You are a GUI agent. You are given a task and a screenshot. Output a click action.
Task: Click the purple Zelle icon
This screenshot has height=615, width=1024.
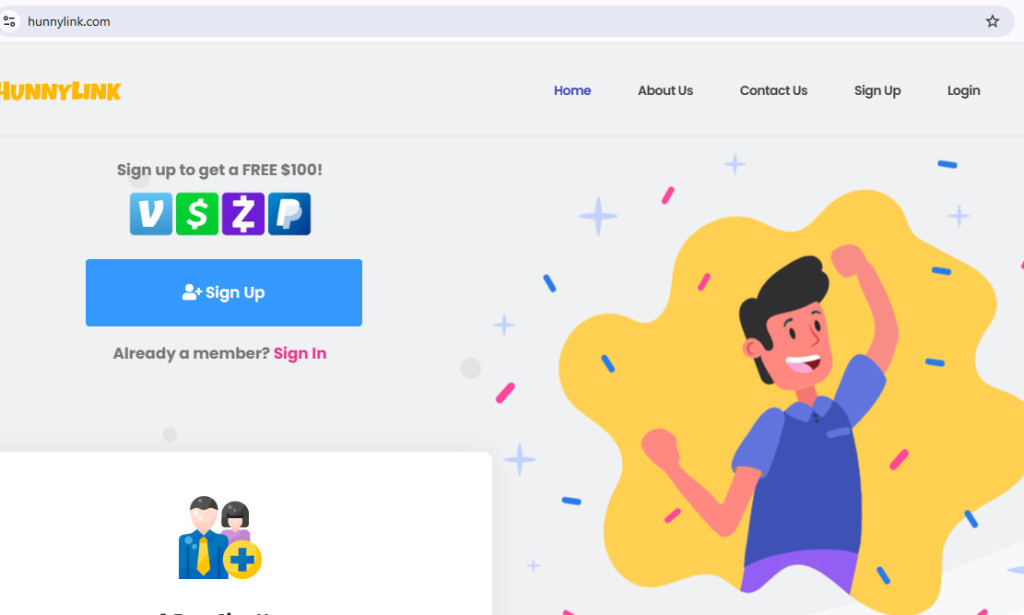tap(243, 213)
